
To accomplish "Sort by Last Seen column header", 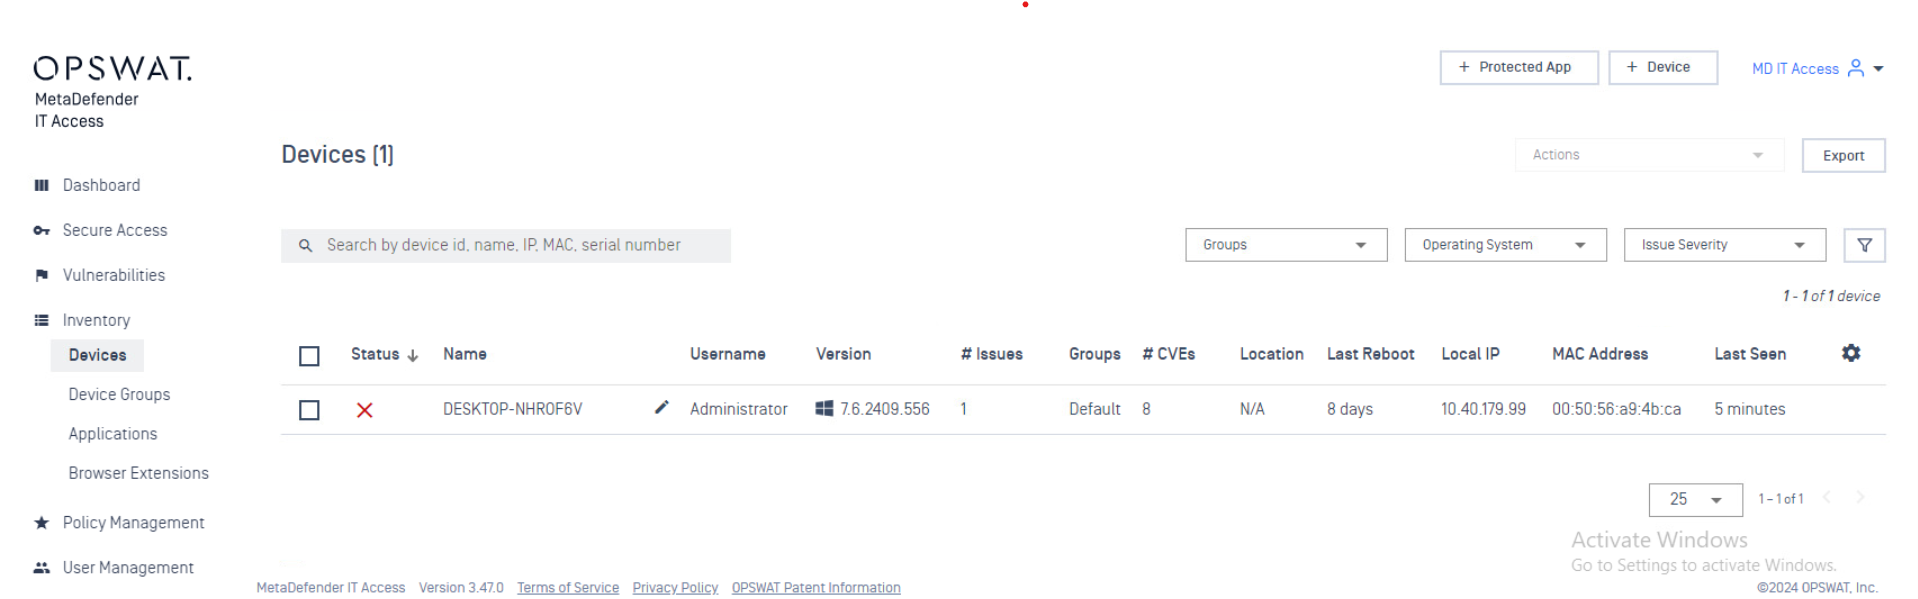I will (x=1750, y=354).
